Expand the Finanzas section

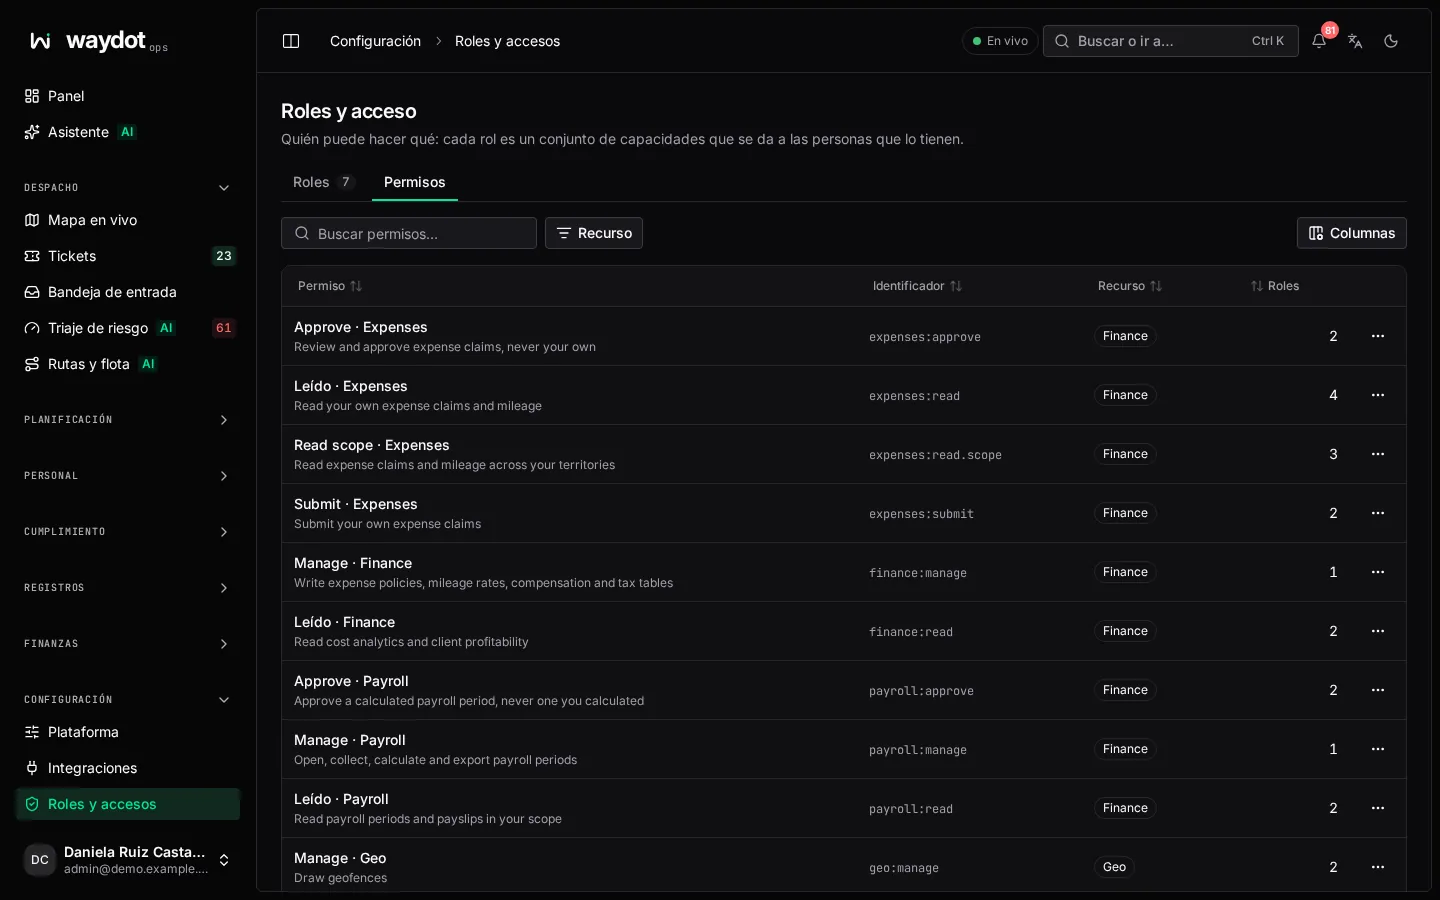[x=128, y=644]
